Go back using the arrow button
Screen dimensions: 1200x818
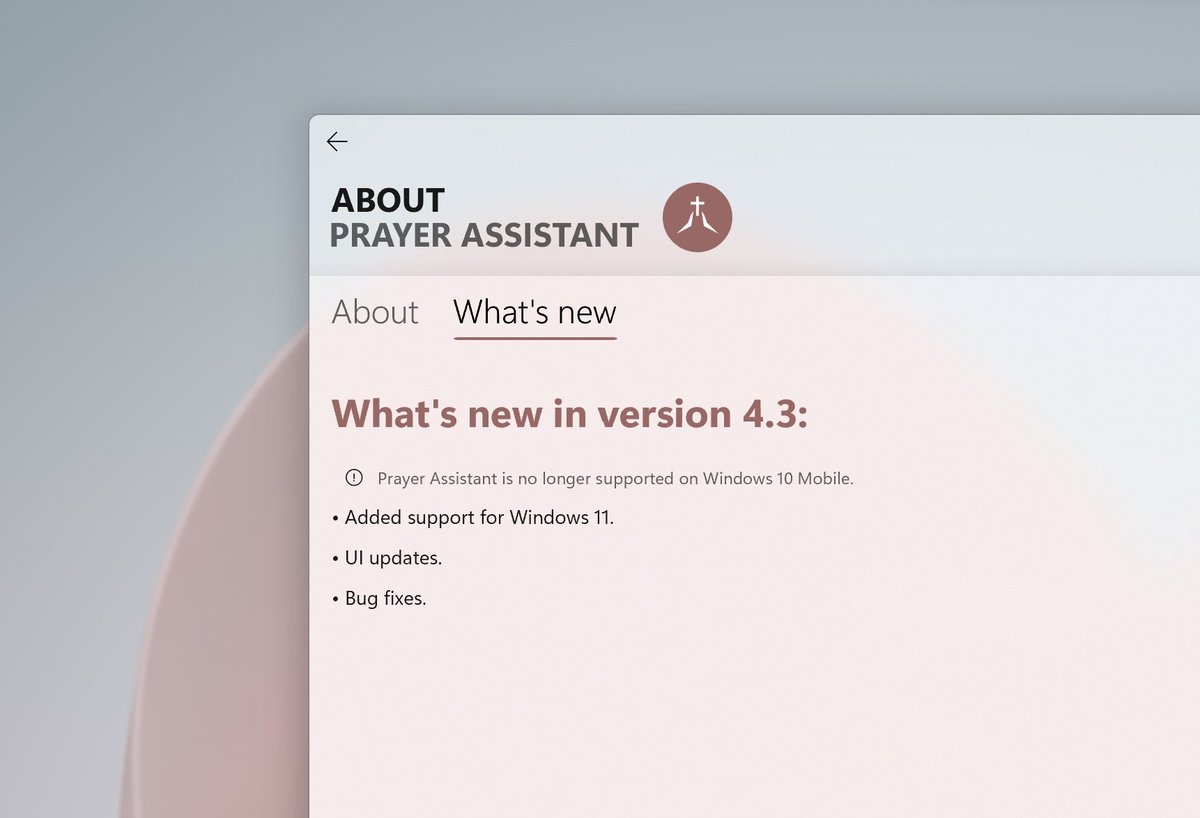pos(337,142)
